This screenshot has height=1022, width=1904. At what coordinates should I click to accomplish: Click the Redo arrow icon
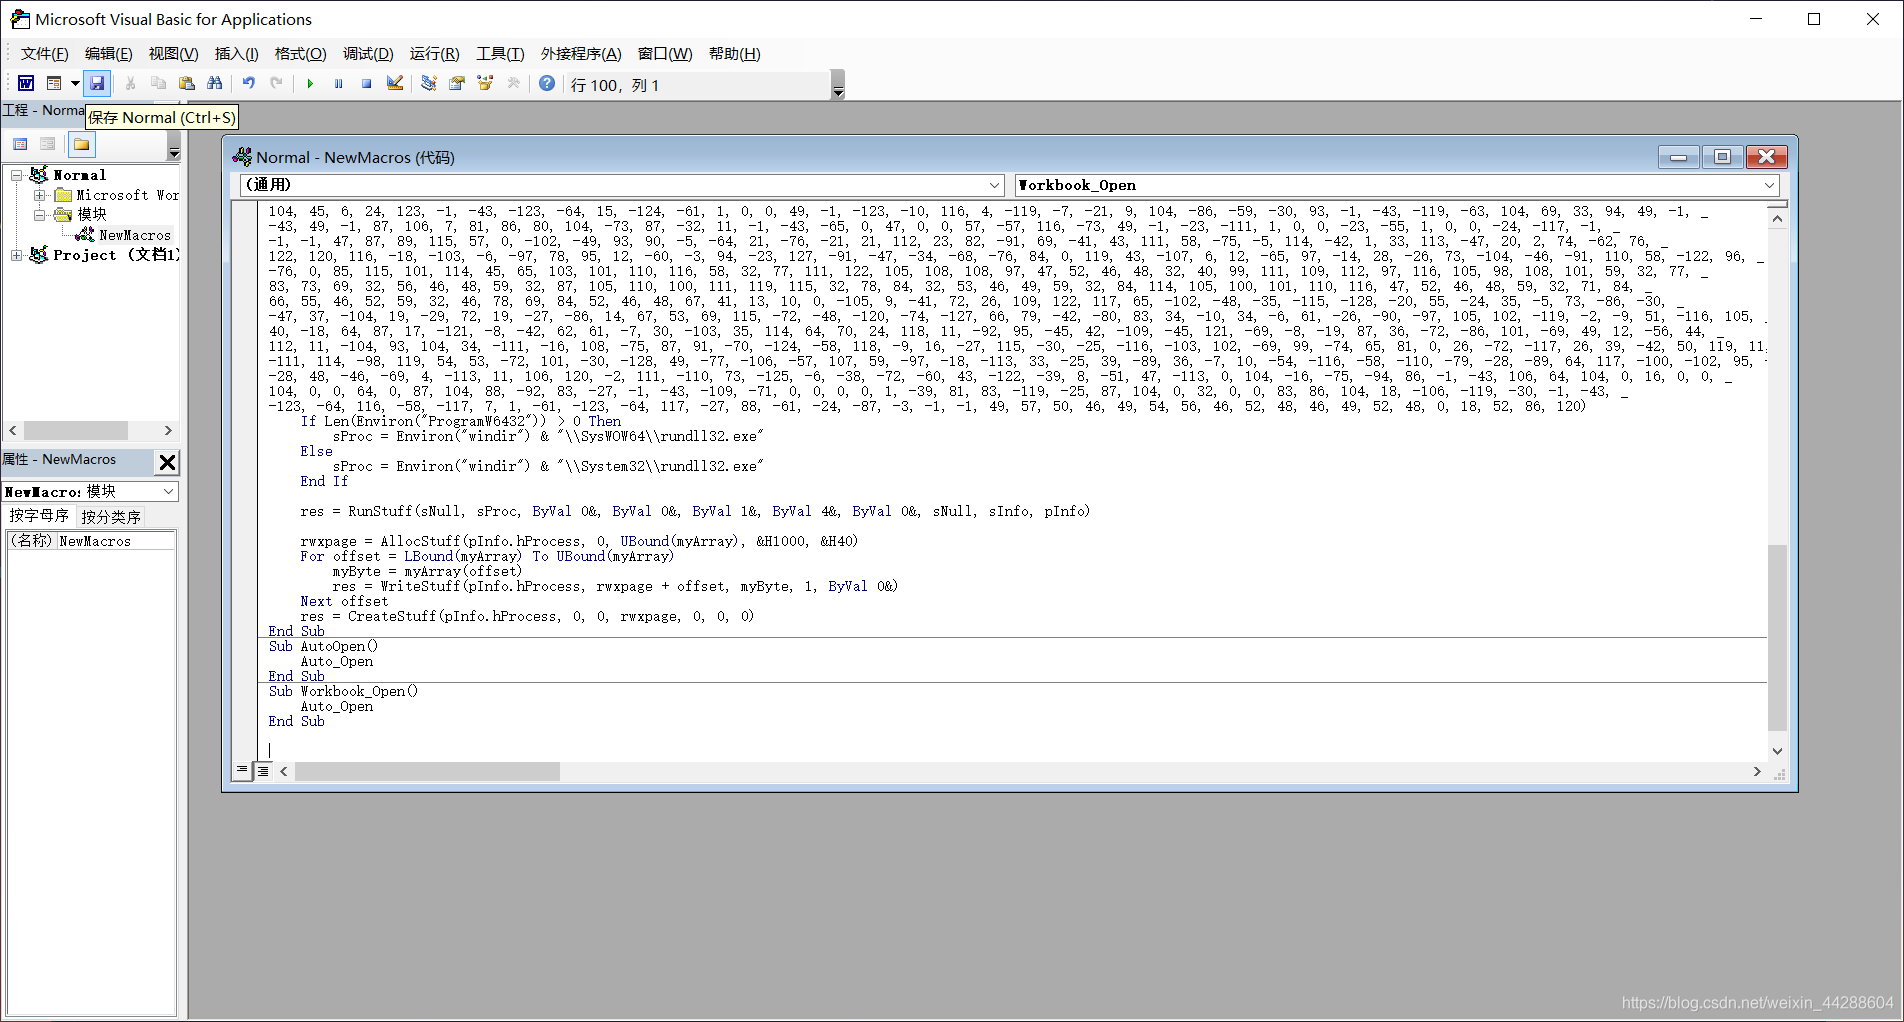coord(277,84)
